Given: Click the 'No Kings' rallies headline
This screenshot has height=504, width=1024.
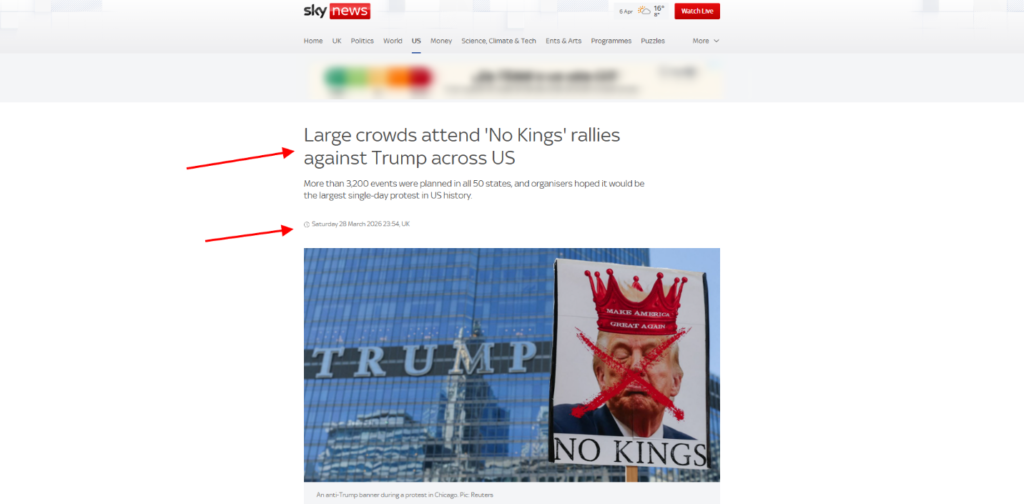Looking at the screenshot, I should tap(461, 146).
